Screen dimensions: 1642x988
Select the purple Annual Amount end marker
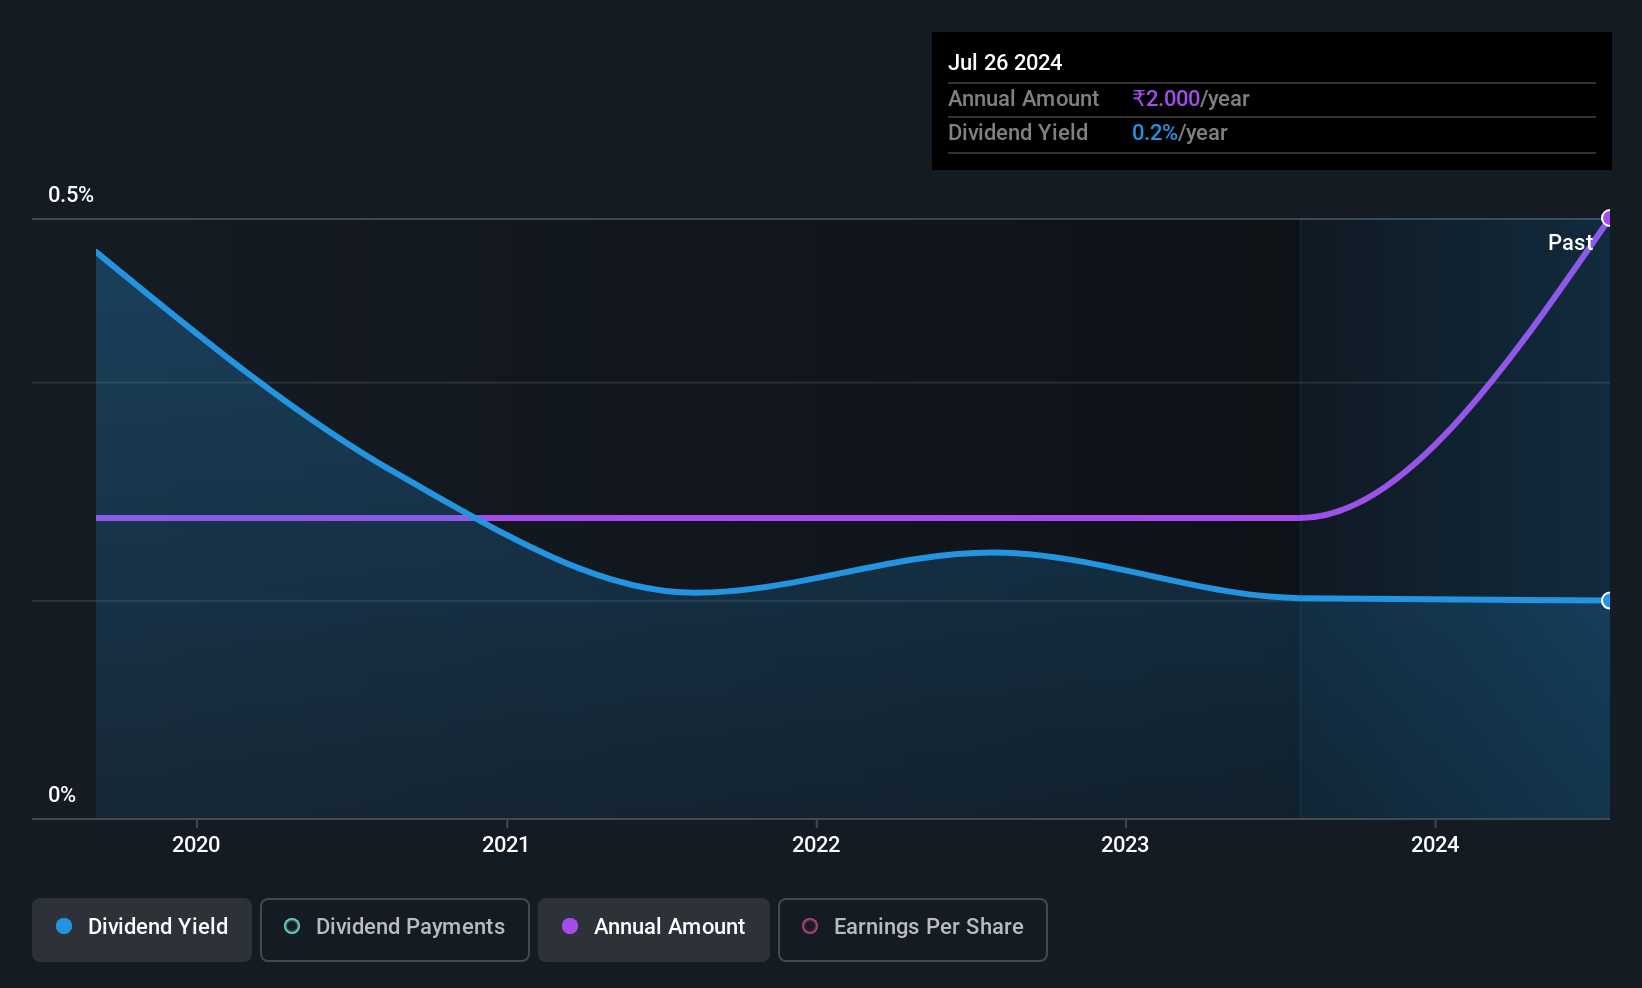pos(1609,218)
